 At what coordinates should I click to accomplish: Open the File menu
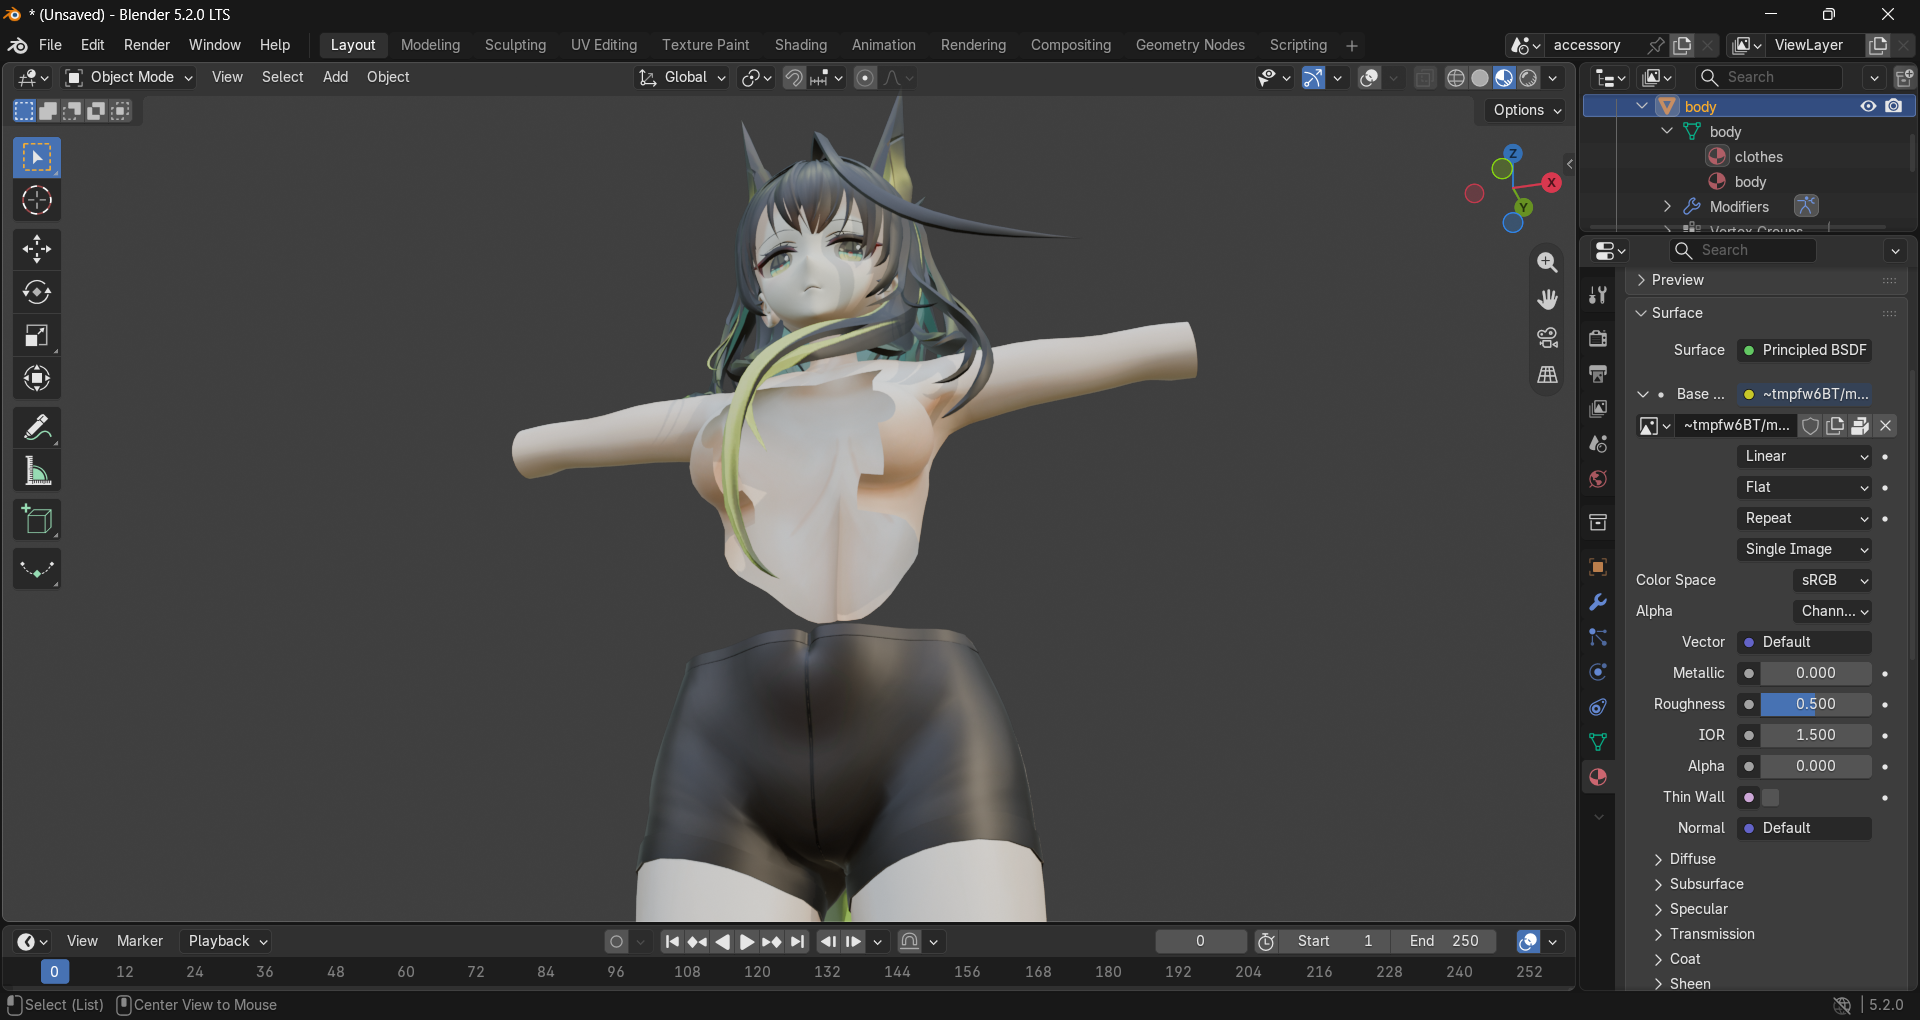click(x=50, y=45)
